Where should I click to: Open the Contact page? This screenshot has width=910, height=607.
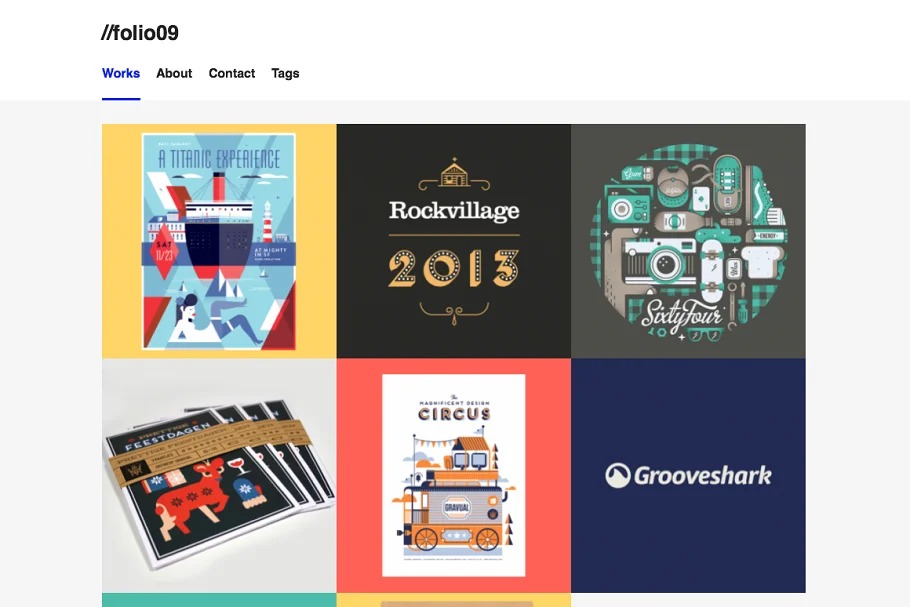pos(232,73)
